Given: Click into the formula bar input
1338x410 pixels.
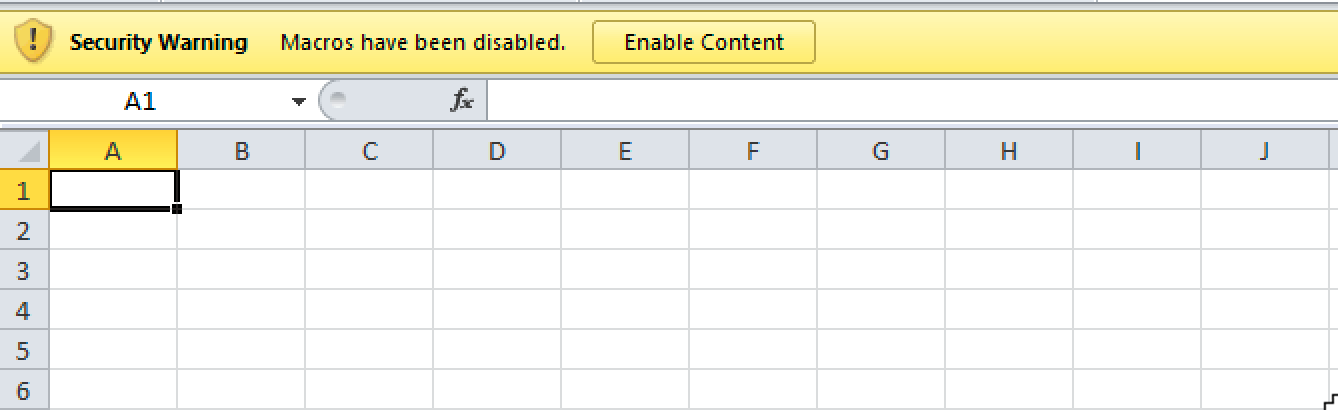Looking at the screenshot, I should click(912, 100).
